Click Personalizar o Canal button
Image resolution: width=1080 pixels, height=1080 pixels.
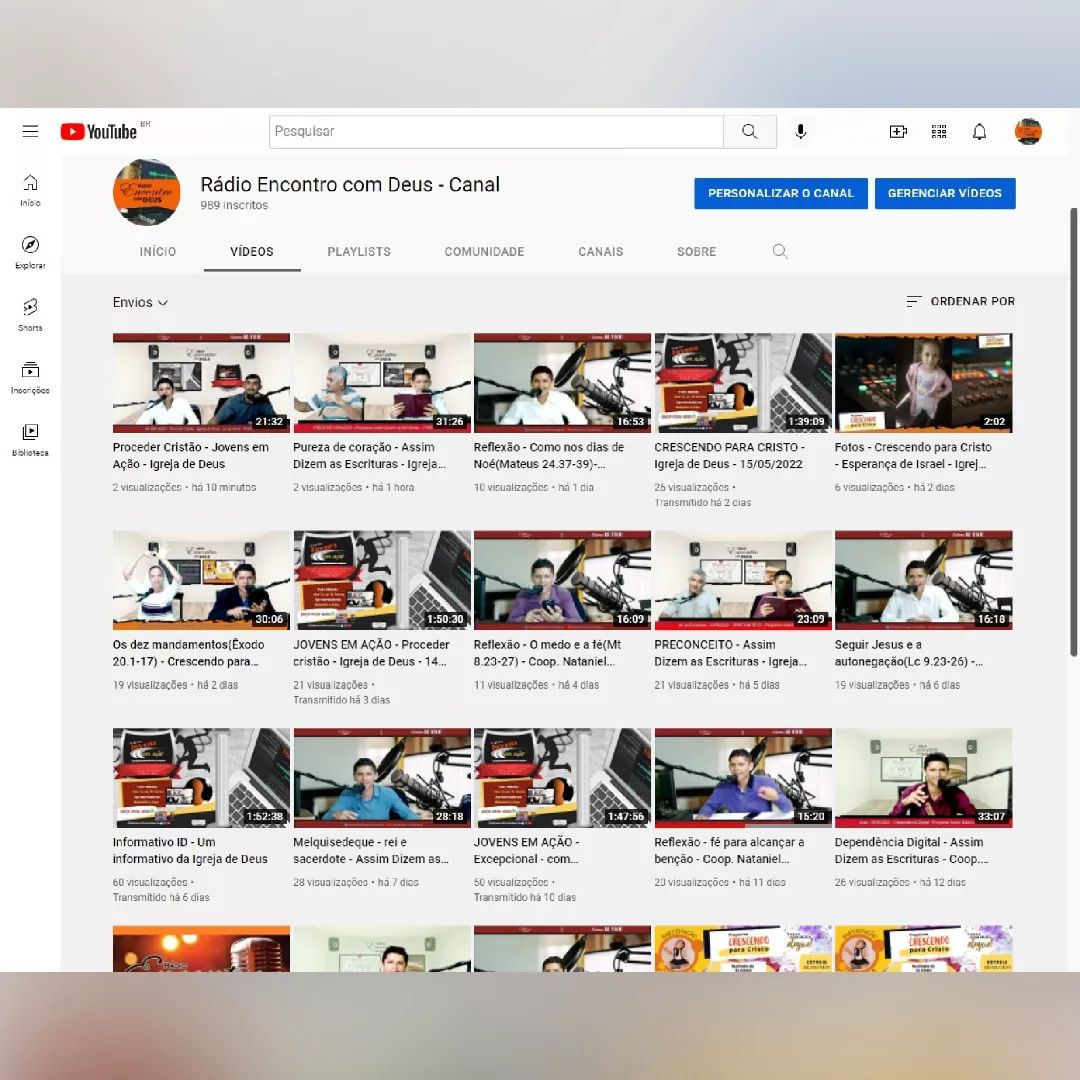(780, 193)
